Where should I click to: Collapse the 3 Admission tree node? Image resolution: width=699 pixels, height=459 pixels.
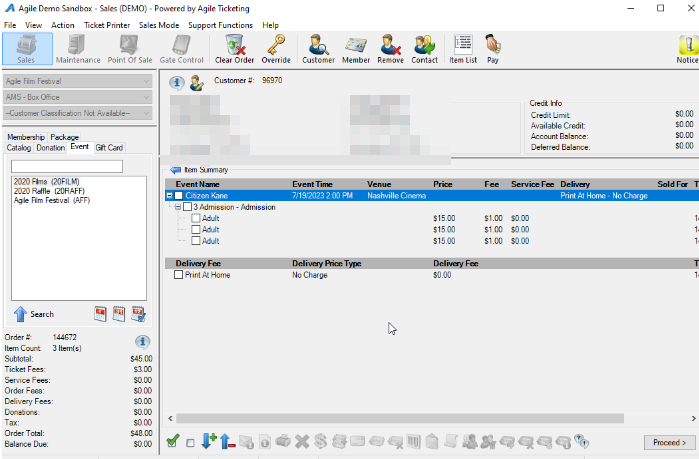tap(178, 207)
